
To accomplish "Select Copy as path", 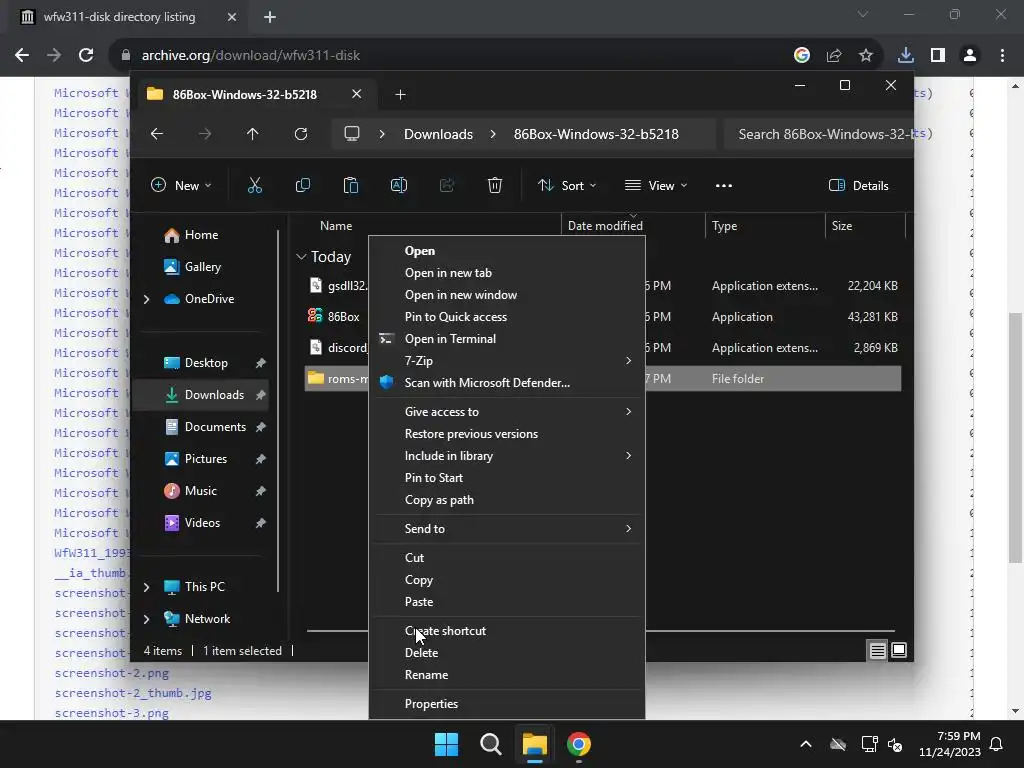I will (507, 500).
